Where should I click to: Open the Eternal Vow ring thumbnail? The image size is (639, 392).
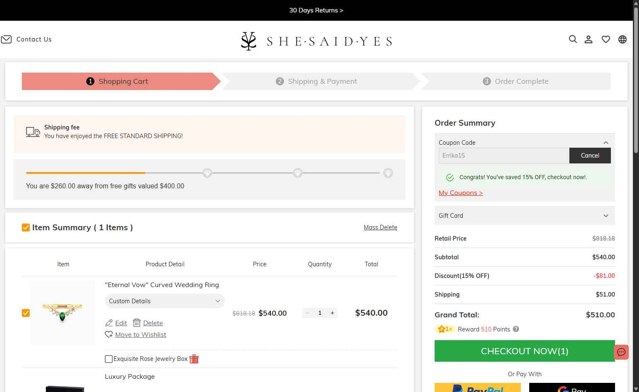[62, 313]
